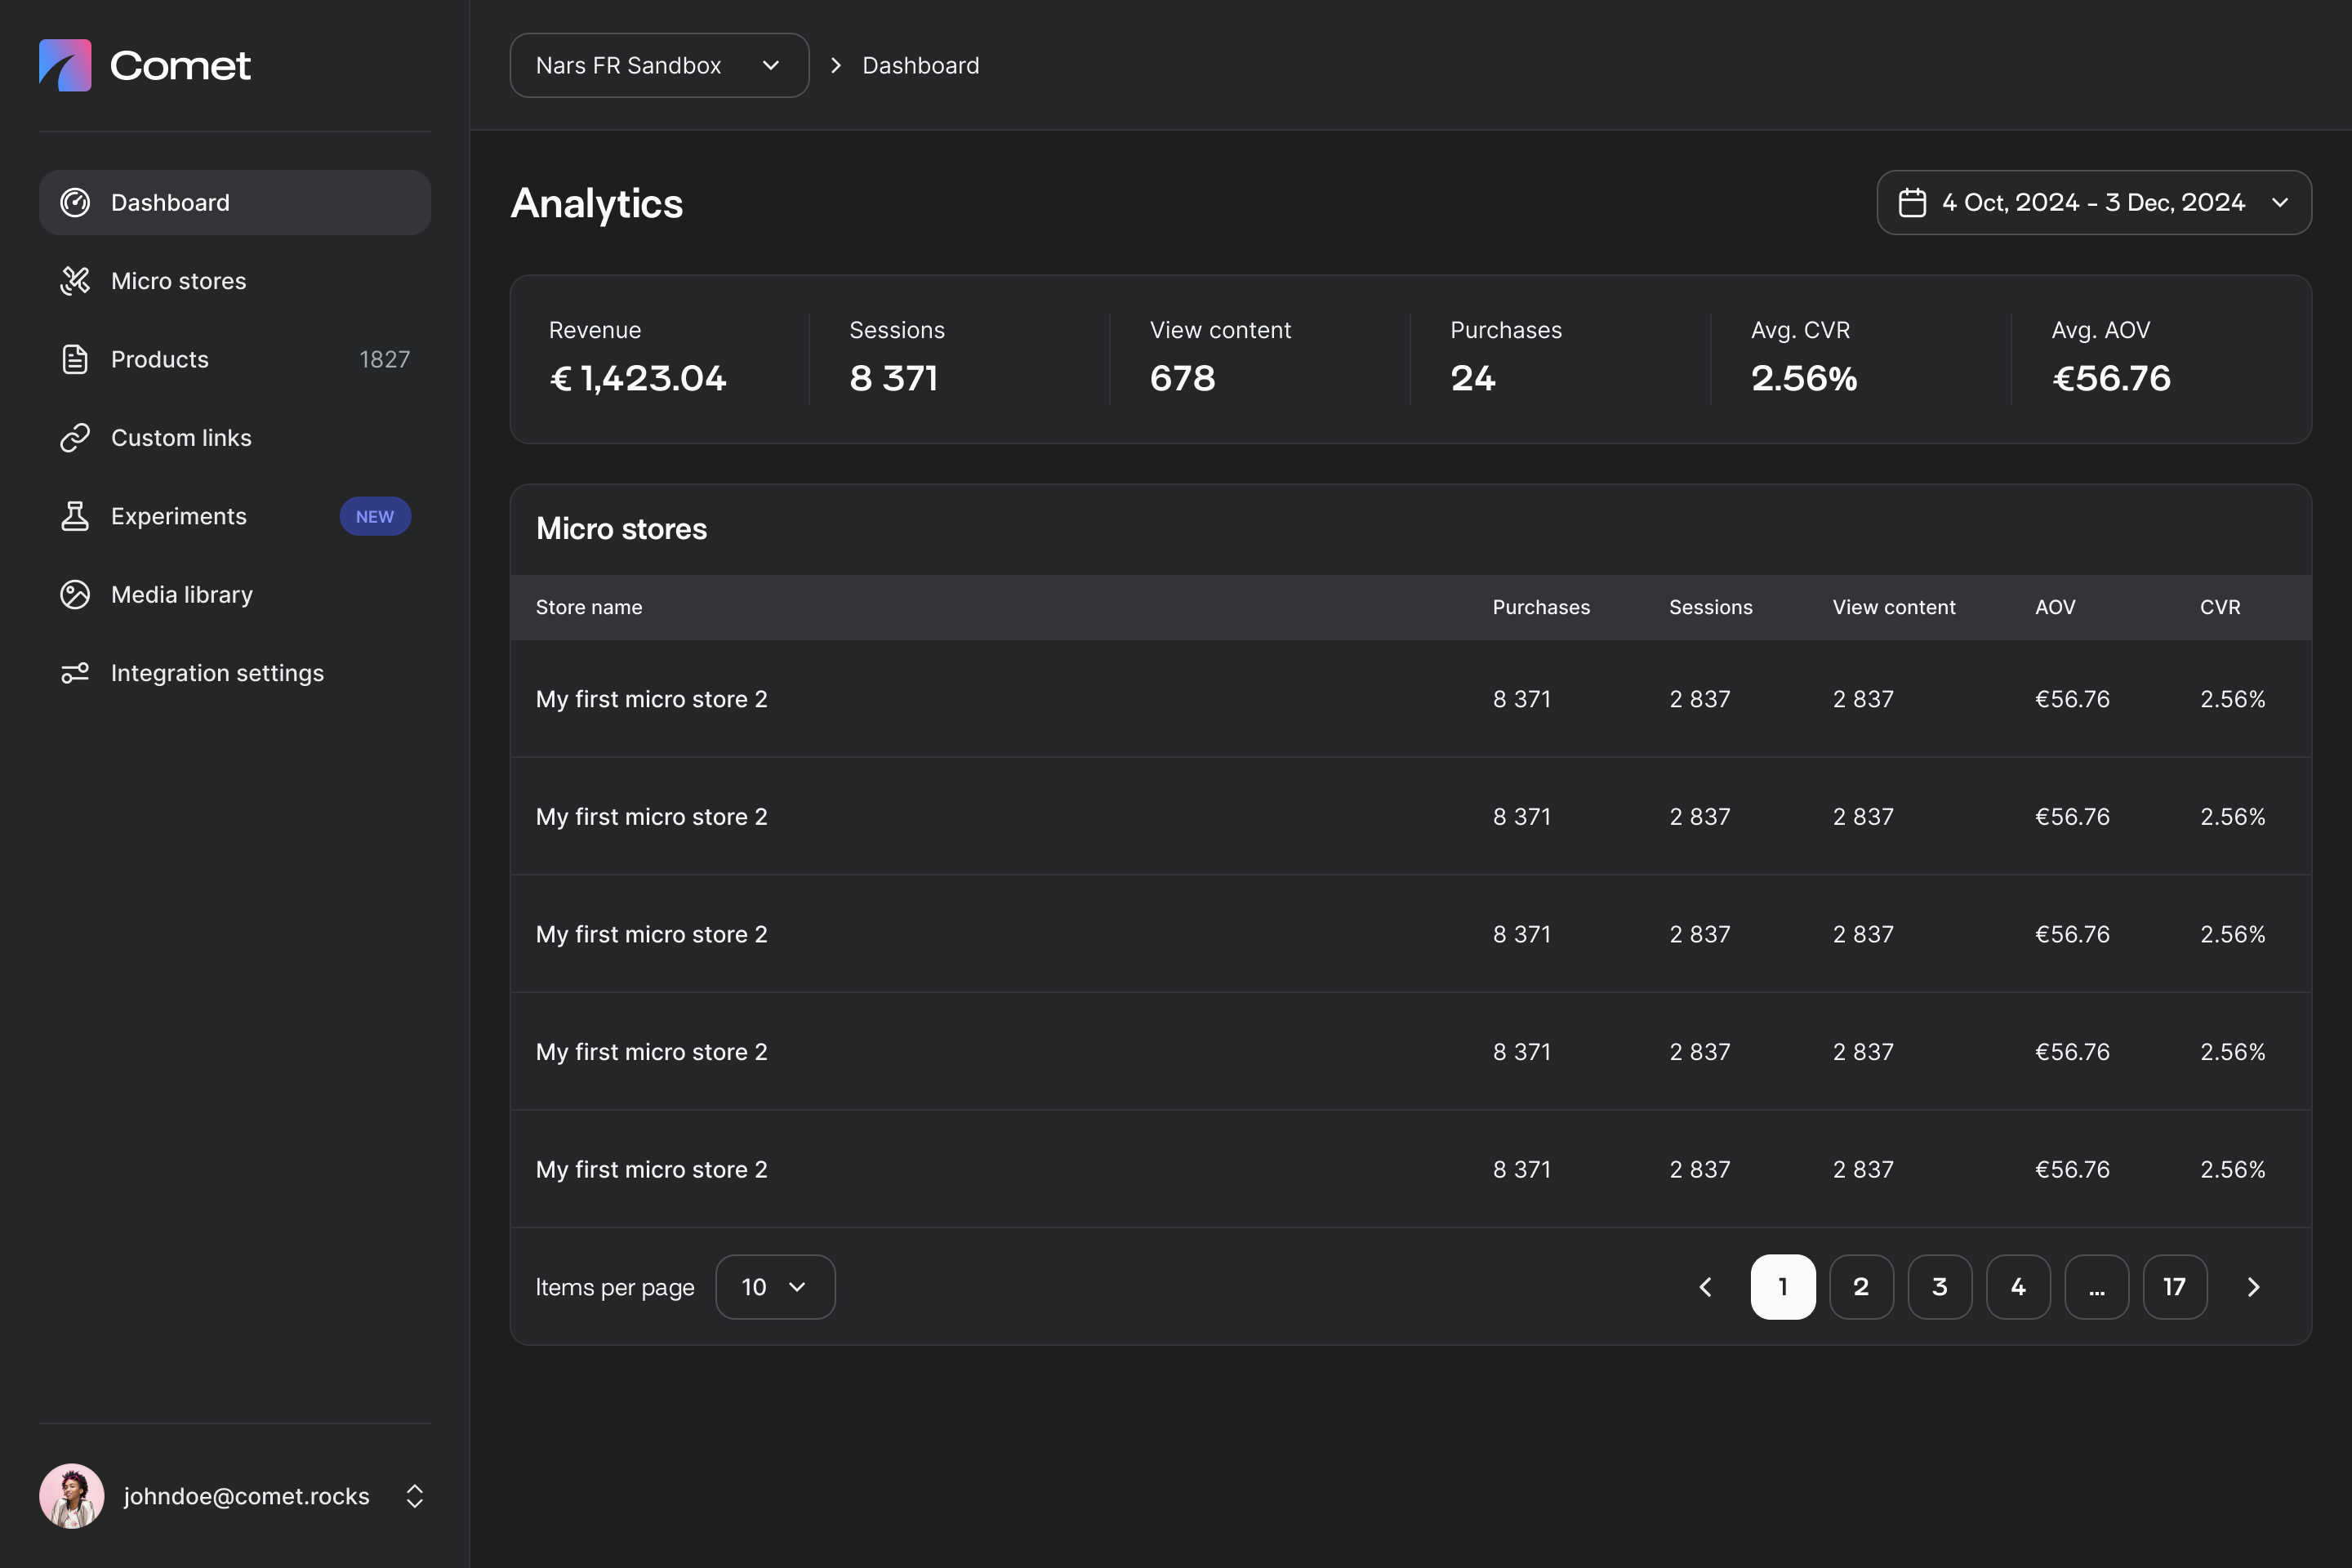2352x1568 pixels.
Task: Go to next page with right arrow
Action: [x=2253, y=1287]
